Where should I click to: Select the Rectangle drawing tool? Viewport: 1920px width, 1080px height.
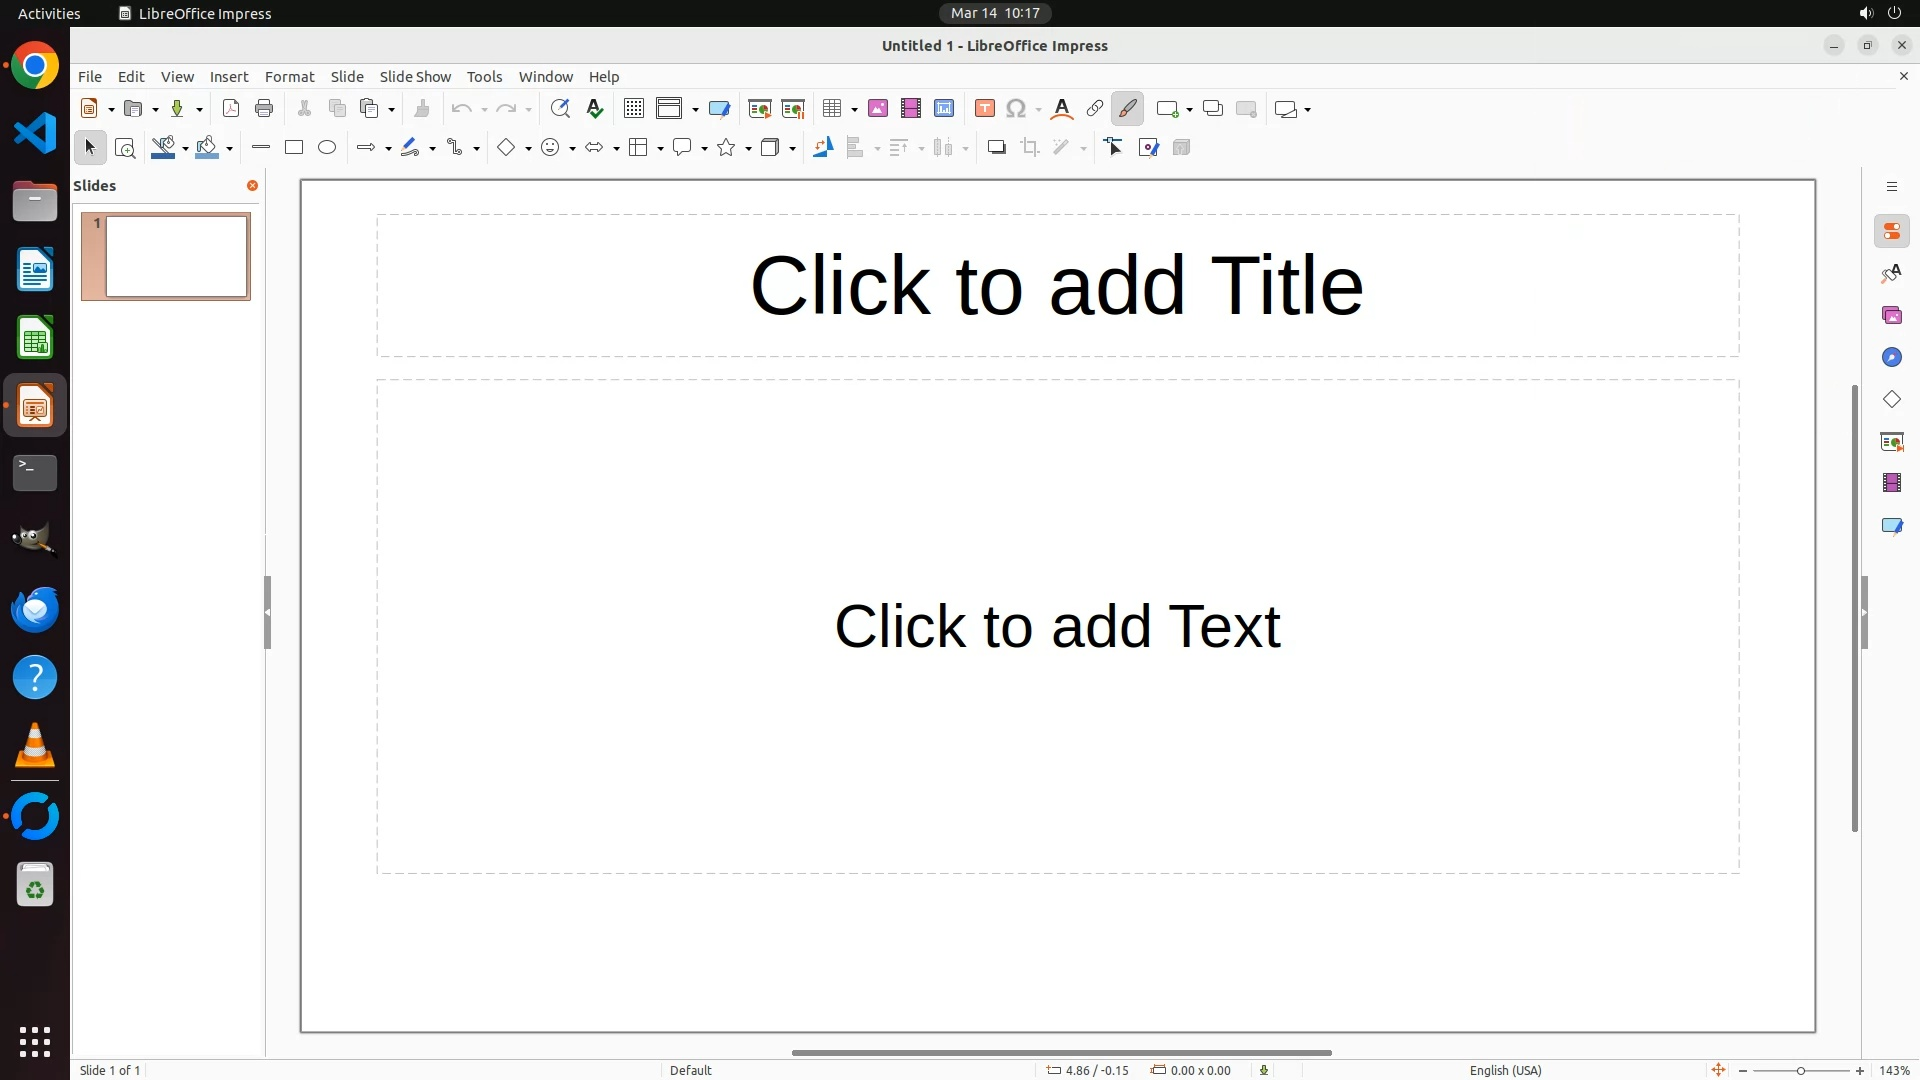[x=294, y=148]
